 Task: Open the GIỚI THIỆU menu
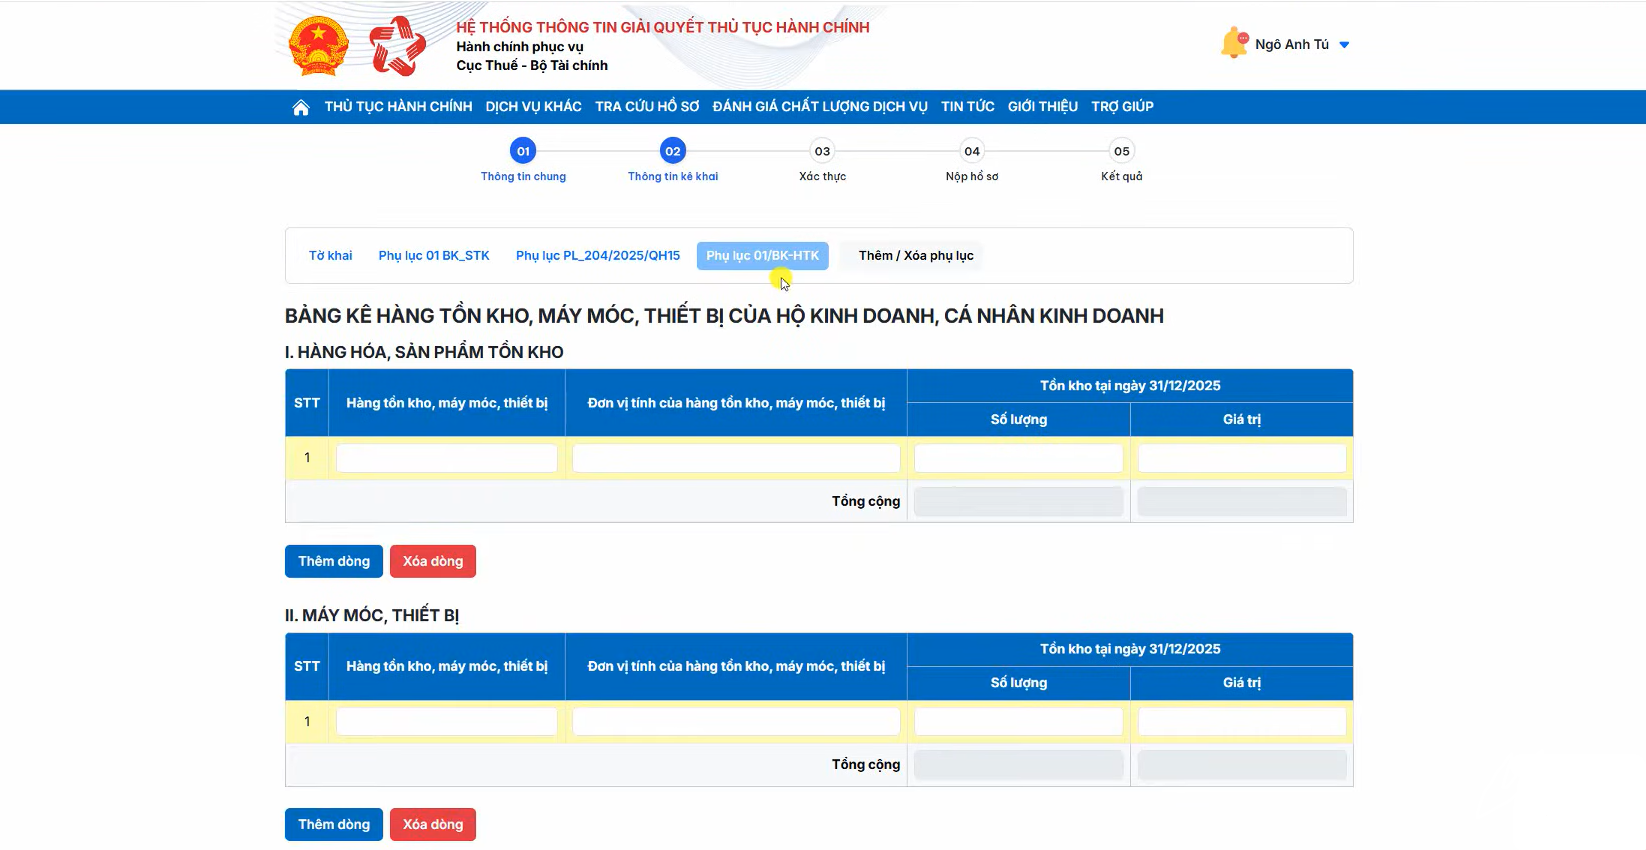tap(1043, 107)
